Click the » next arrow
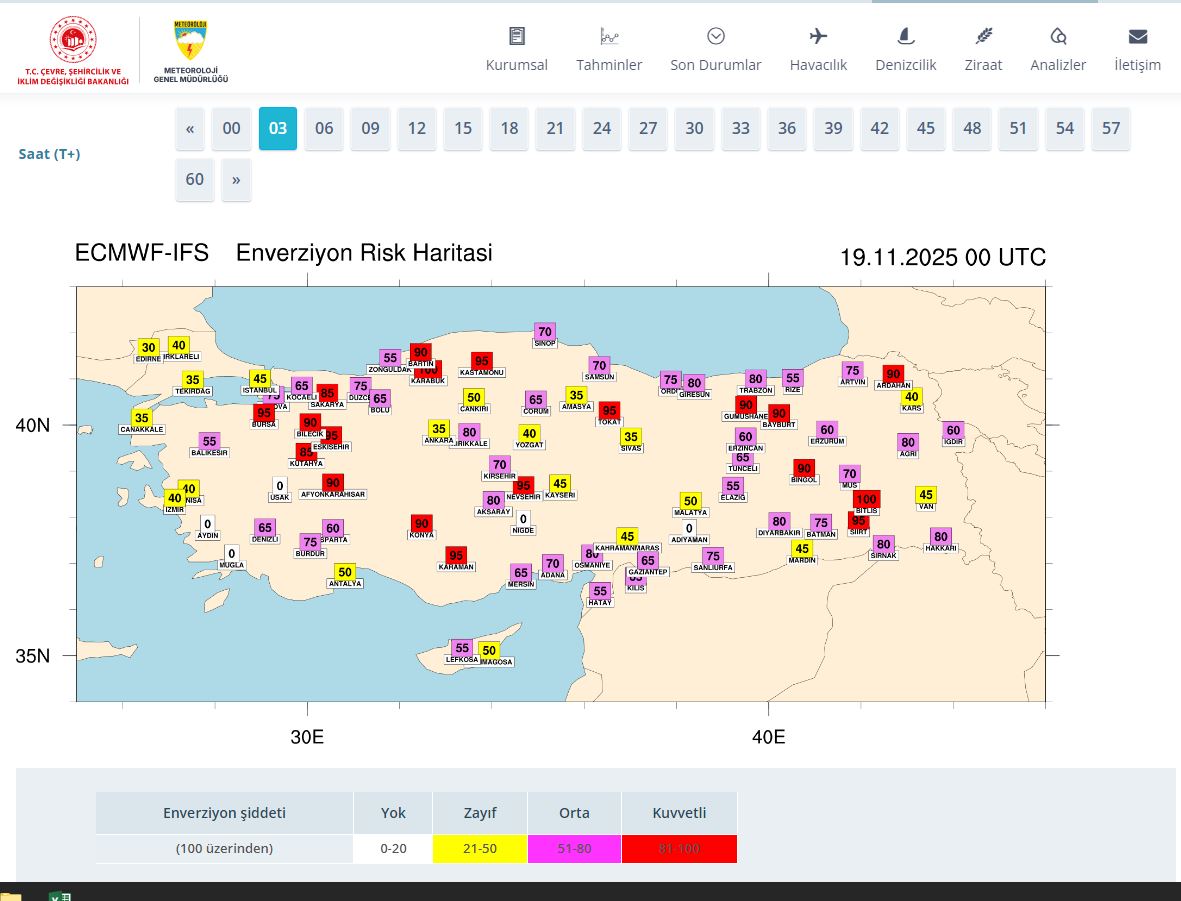 [x=236, y=179]
